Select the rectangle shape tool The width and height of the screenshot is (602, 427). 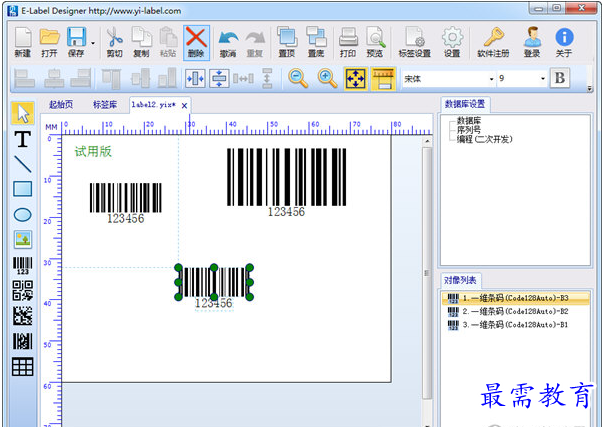click(23, 189)
